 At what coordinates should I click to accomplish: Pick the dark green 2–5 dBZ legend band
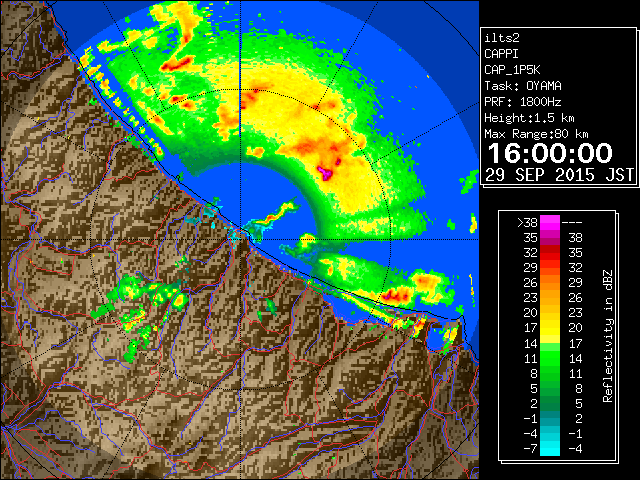550,403
